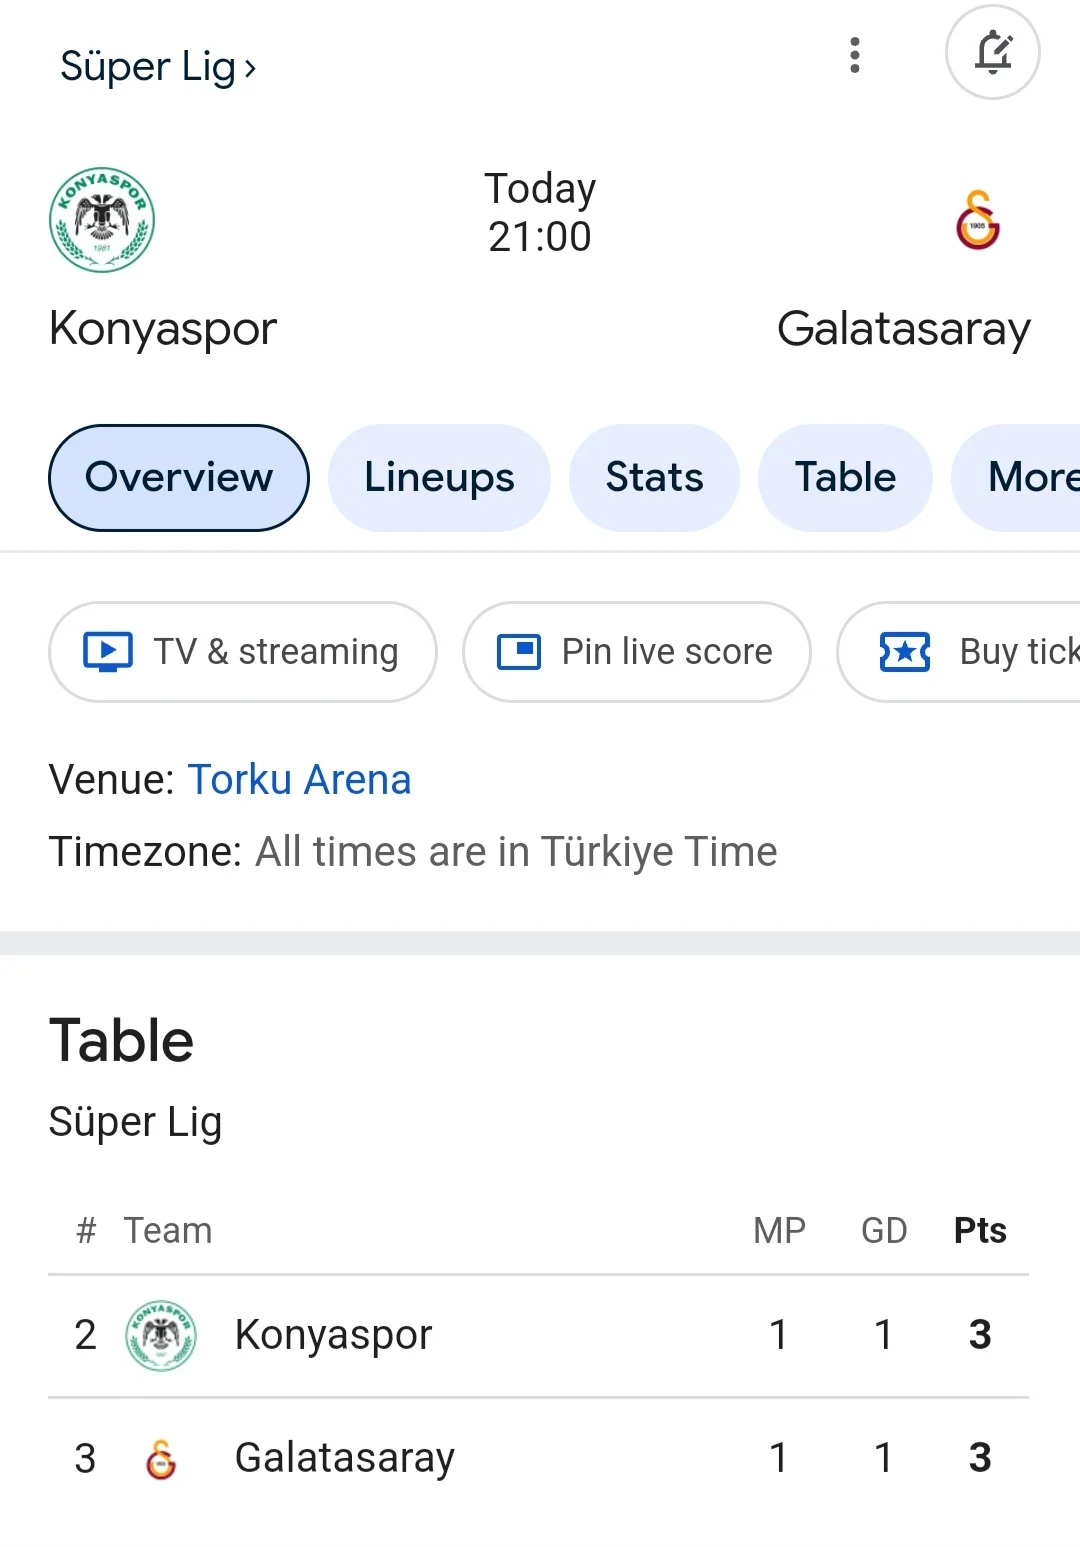Open the Konyaspor row in table
Image resolution: width=1080 pixels, height=1547 pixels.
point(538,1335)
